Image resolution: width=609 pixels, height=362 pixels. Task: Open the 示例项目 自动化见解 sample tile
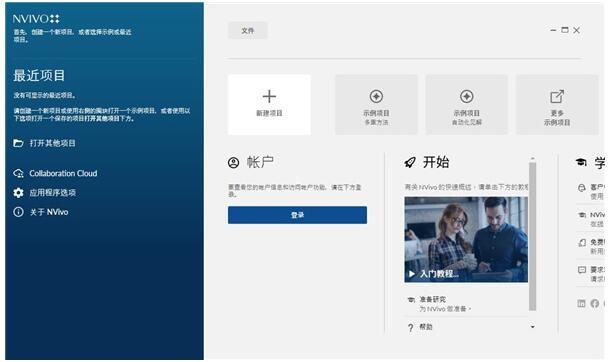[x=466, y=104]
